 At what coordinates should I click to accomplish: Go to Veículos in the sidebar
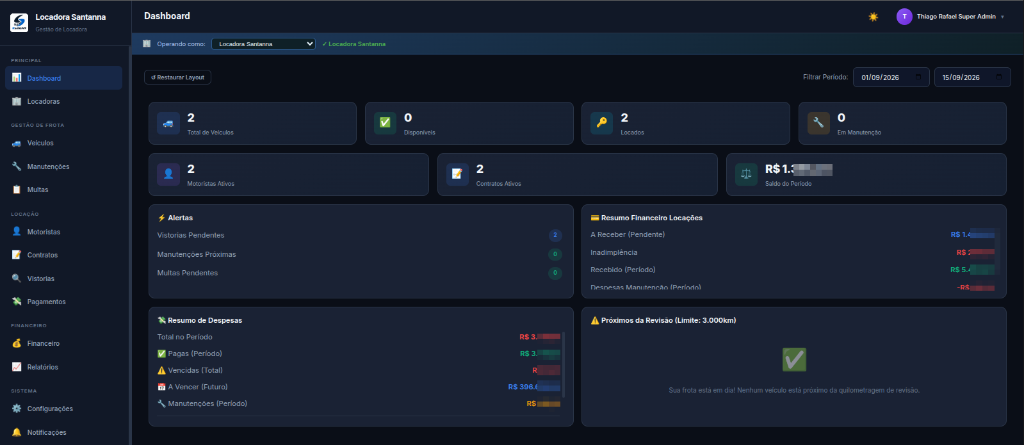[x=63, y=142]
